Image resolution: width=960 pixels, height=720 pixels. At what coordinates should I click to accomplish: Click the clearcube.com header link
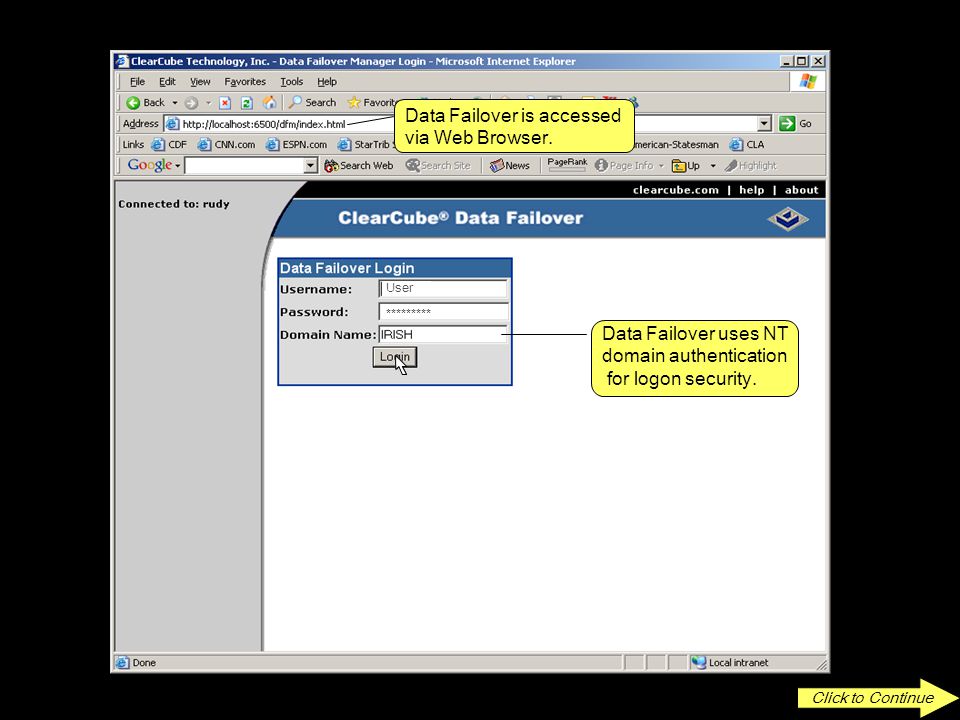(x=676, y=190)
